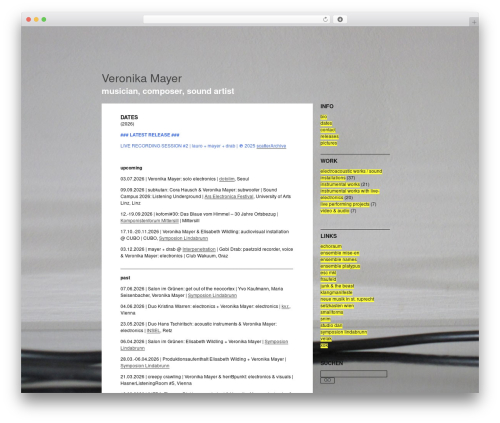The image size is (500, 423).
Task: Follow the symposion lindabrunn sidebar link
Action: tap(344, 332)
